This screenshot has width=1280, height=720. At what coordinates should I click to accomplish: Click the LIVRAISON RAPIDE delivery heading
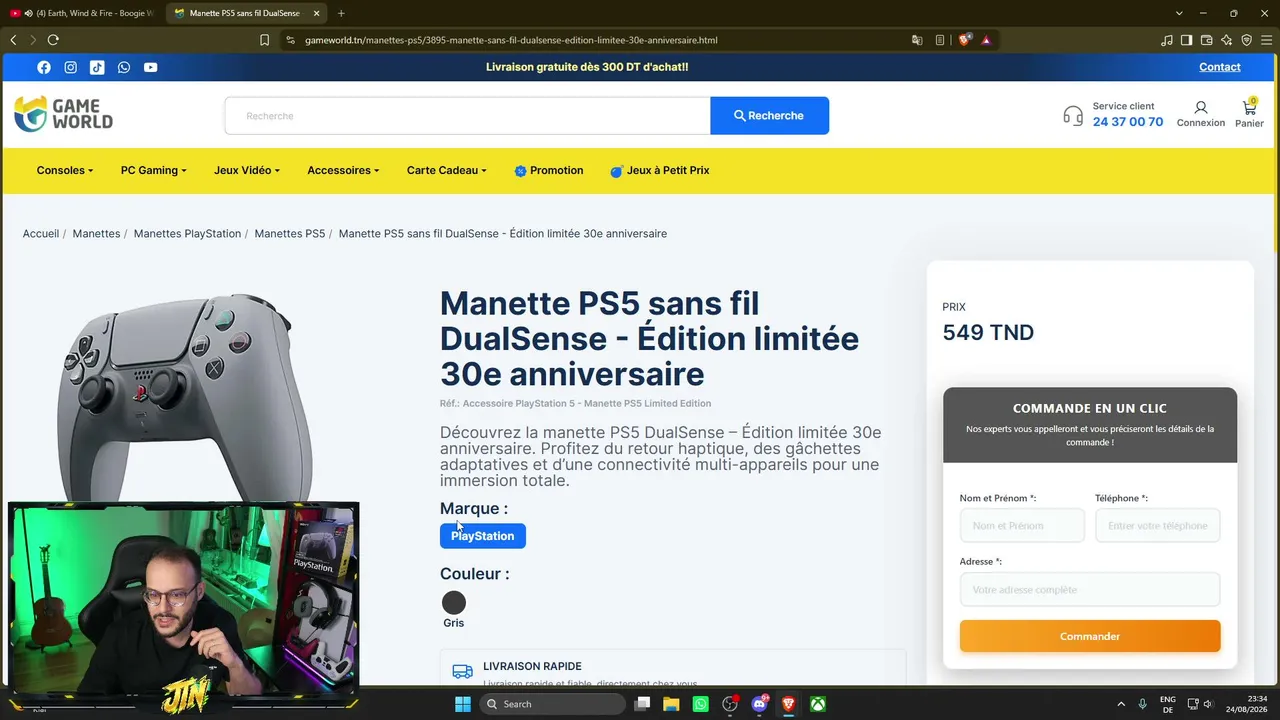click(532, 666)
